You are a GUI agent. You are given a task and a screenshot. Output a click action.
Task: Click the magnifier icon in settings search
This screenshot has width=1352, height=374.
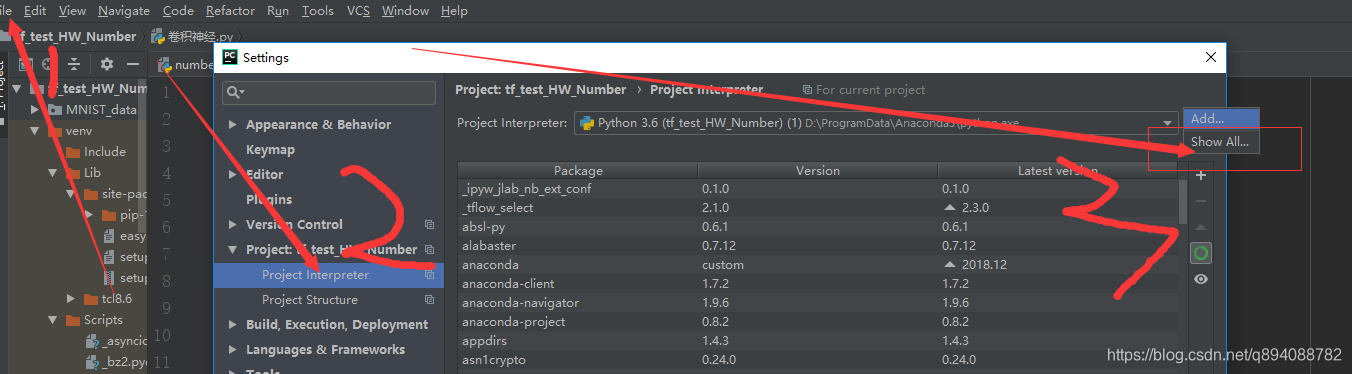coord(234,93)
